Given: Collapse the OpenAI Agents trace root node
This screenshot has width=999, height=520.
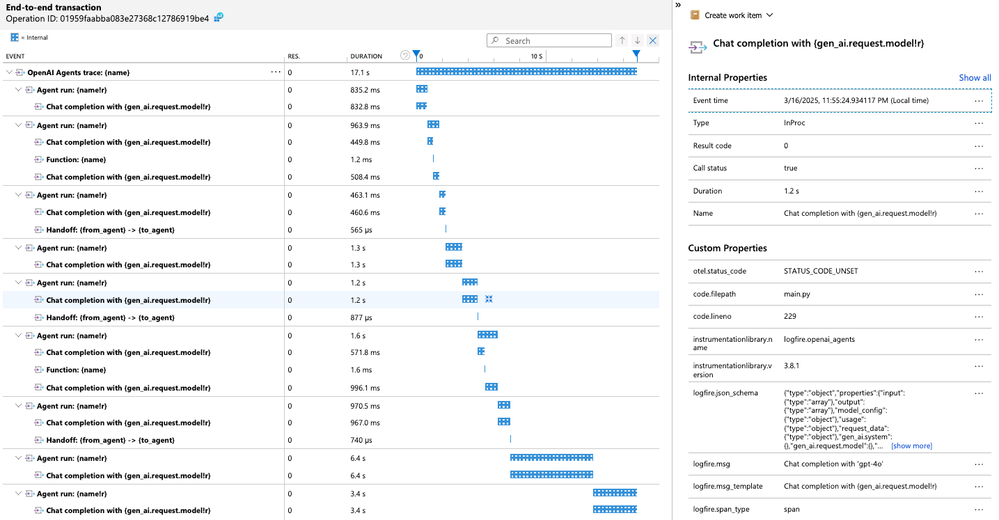Looking at the screenshot, I should (x=9, y=73).
